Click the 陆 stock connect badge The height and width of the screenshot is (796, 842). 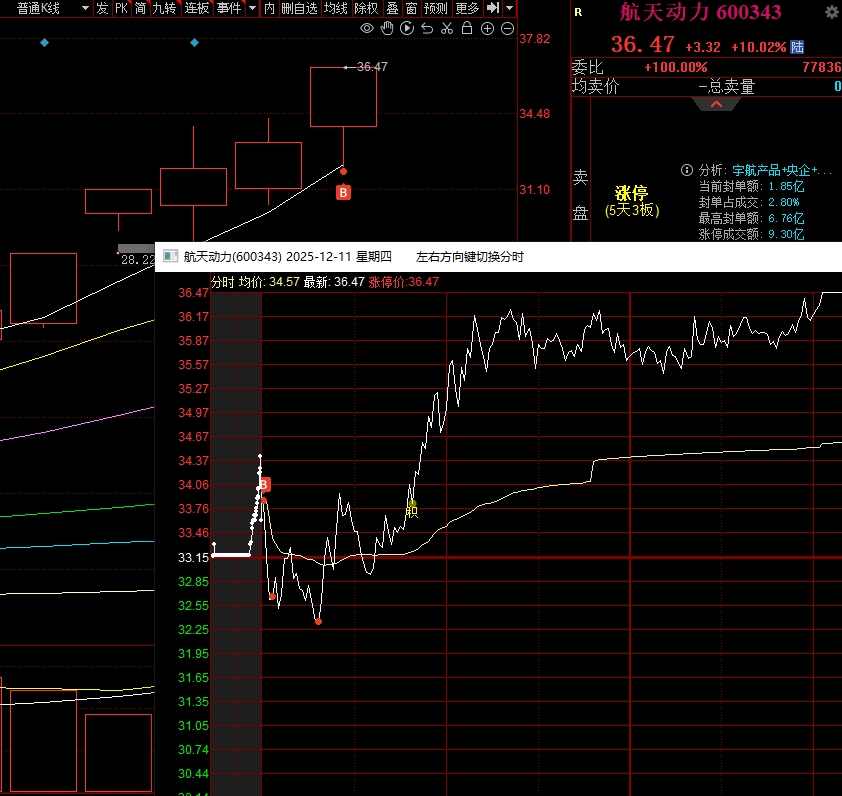pos(797,47)
